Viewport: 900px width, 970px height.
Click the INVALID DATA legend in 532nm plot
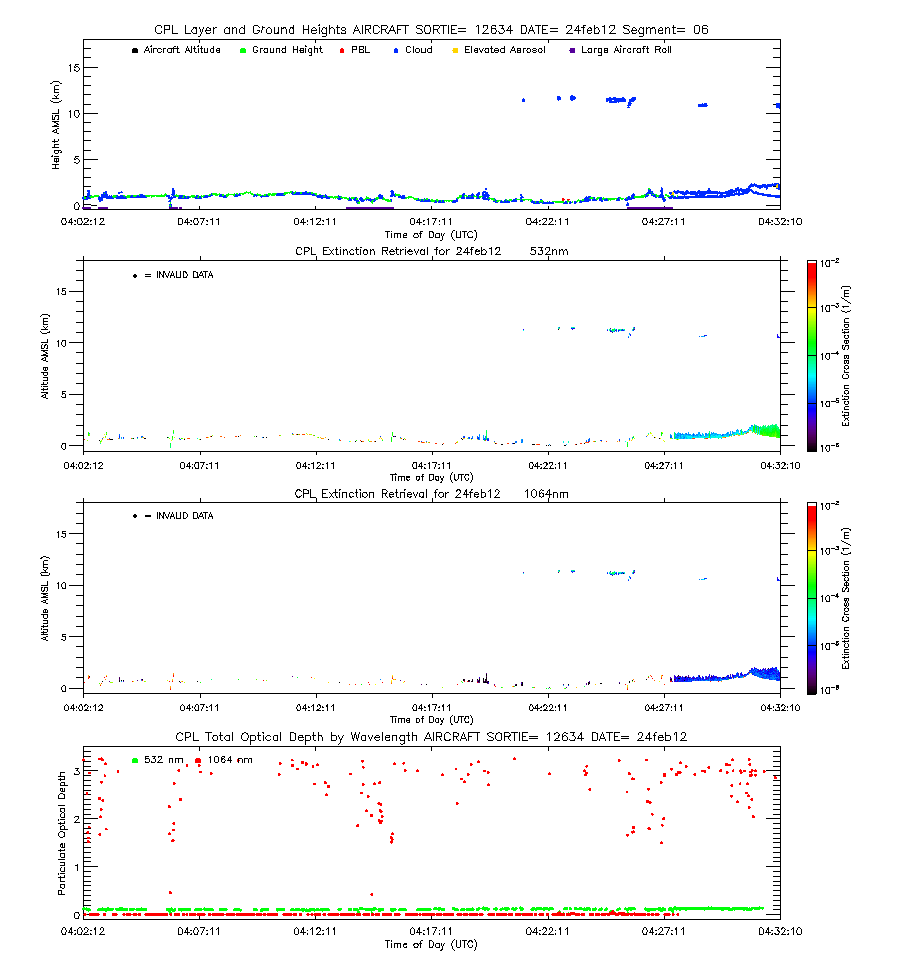click(173, 275)
